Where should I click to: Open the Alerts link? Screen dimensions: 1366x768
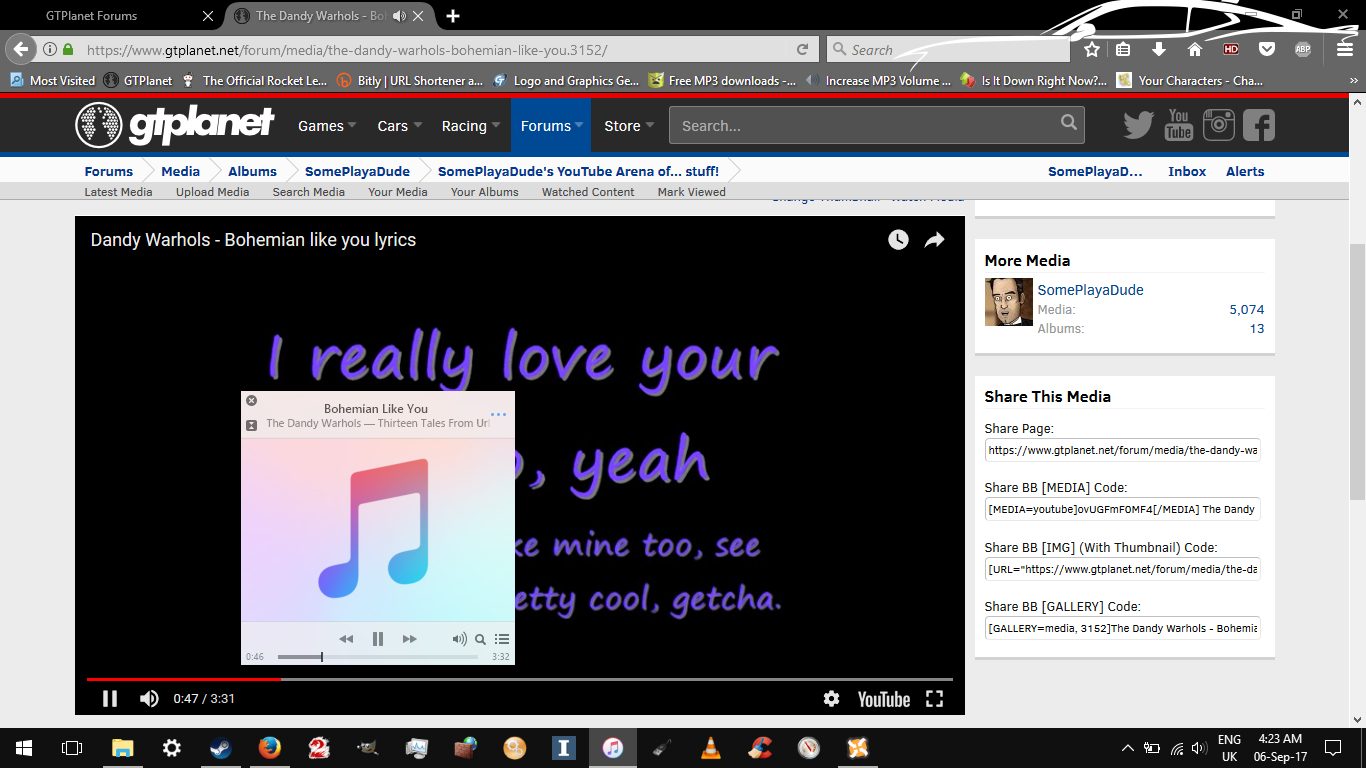tap(1245, 171)
